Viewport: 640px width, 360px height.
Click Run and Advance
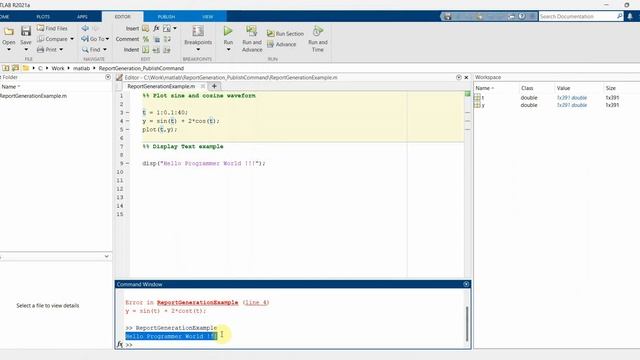click(252, 39)
